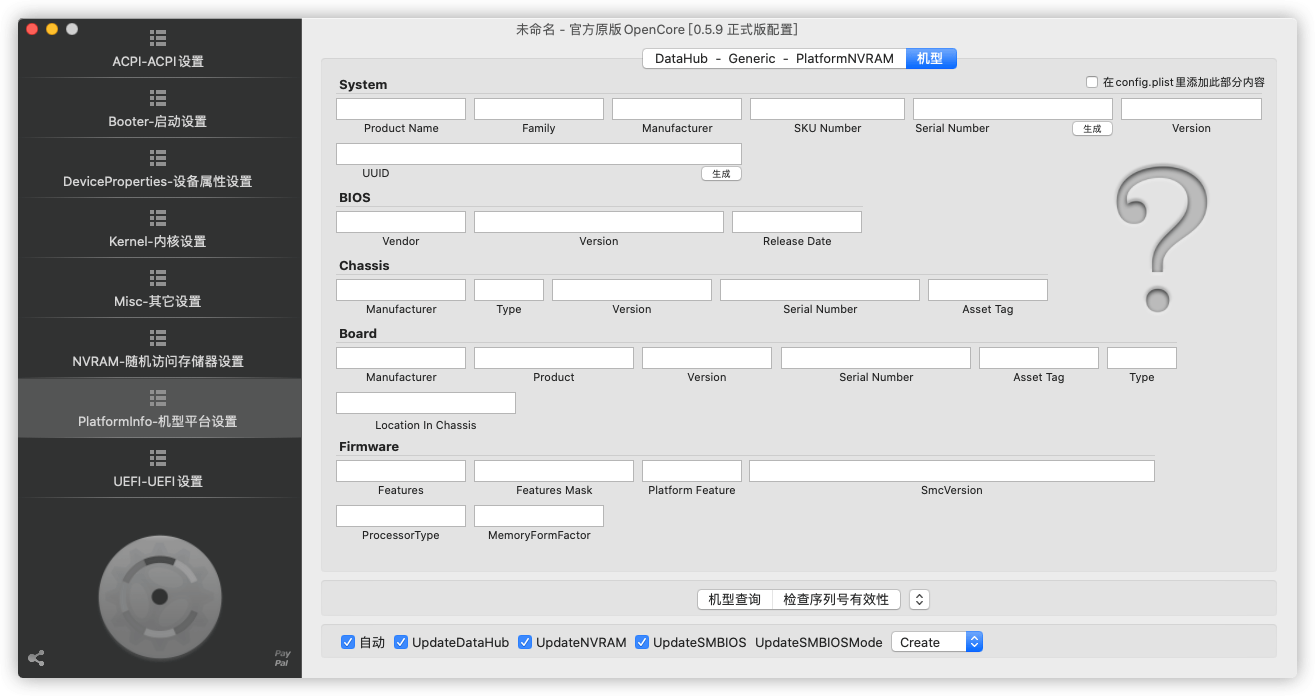Screen dimensions: 1315x696
Task: Click System Manufacturer field
Action: 677,109
